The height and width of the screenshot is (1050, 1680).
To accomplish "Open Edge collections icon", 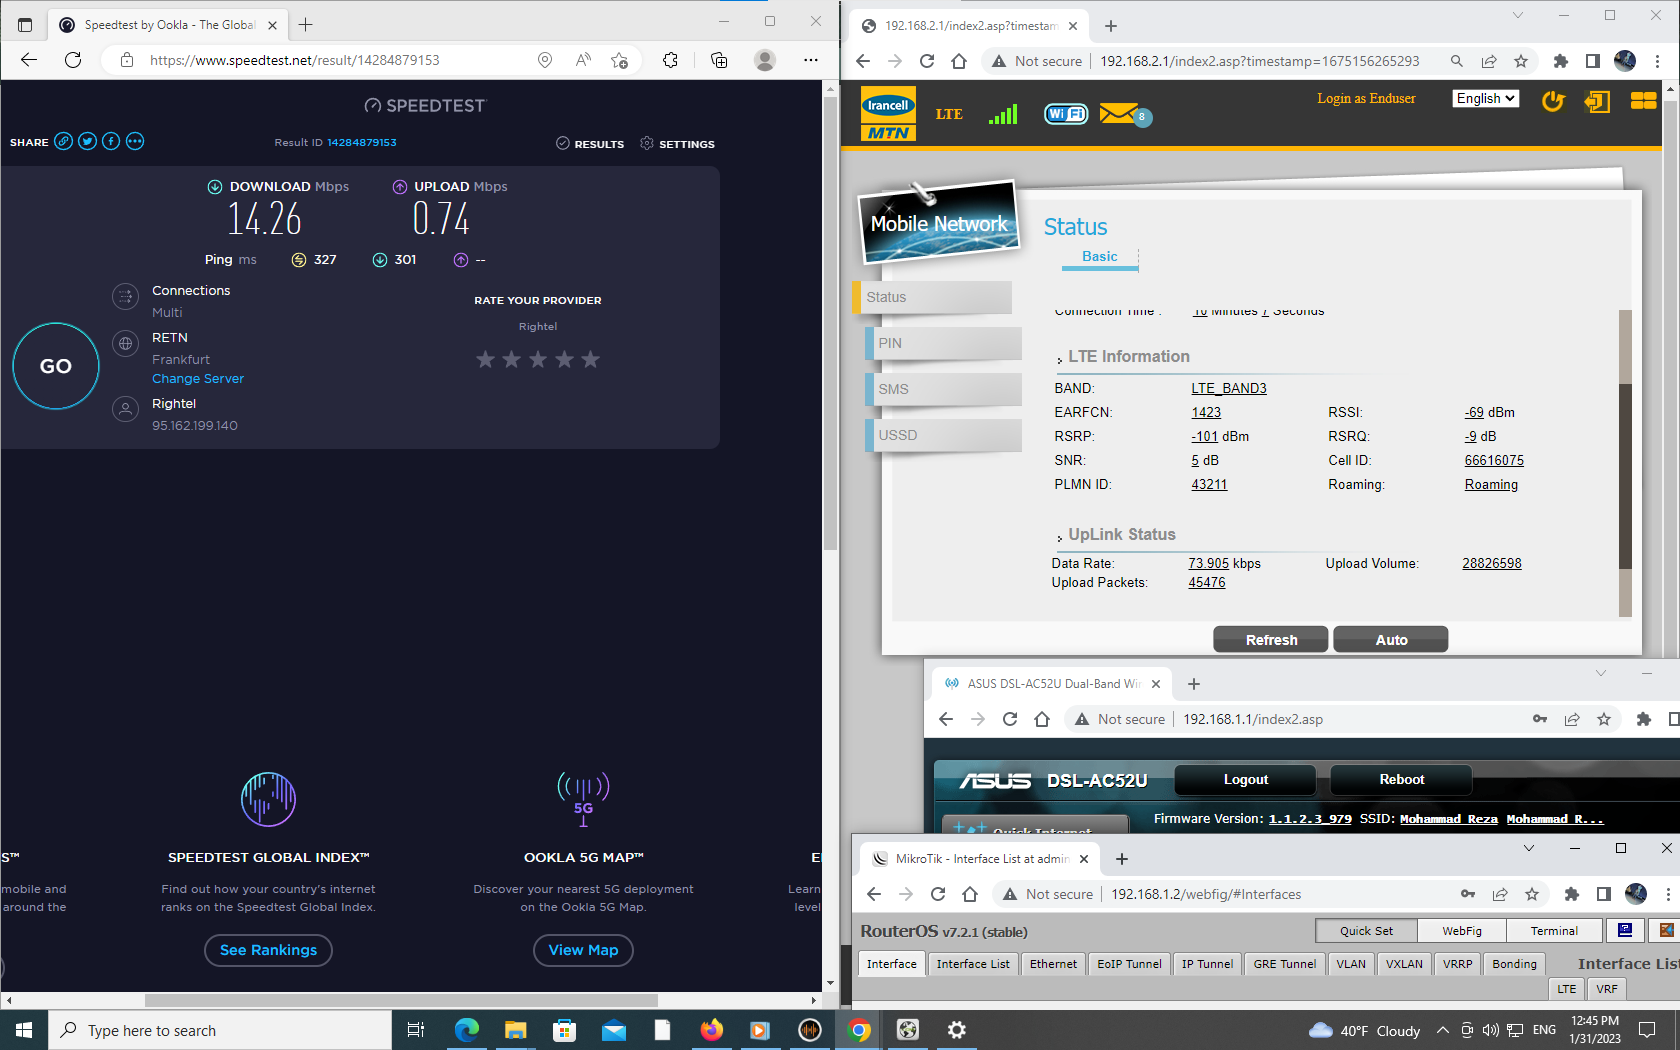I will click(719, 60).
